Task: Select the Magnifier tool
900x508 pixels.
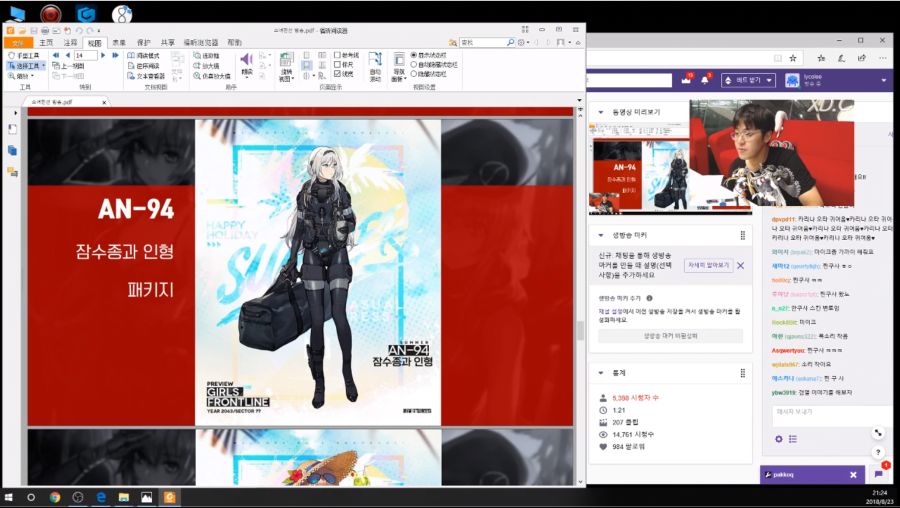Action: click(212, 76)
